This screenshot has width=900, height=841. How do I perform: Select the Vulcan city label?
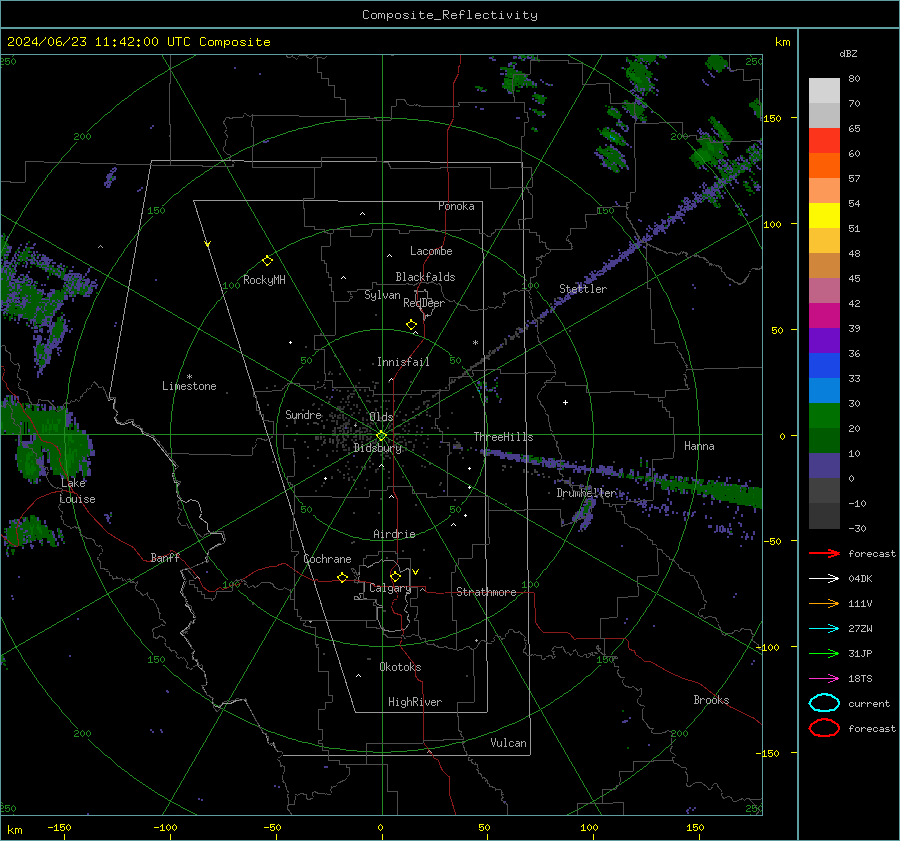tap(508, 743)
